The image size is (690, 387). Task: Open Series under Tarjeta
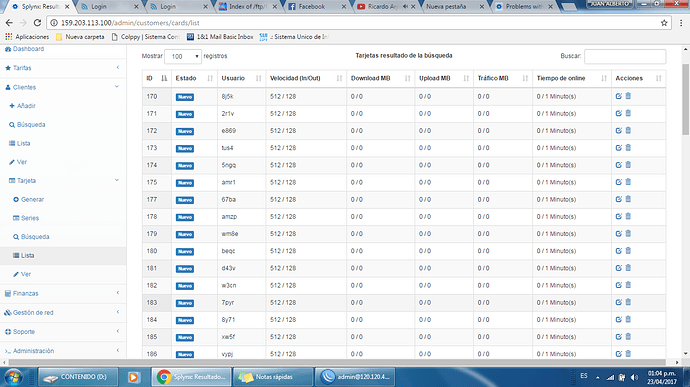[26, 218]
